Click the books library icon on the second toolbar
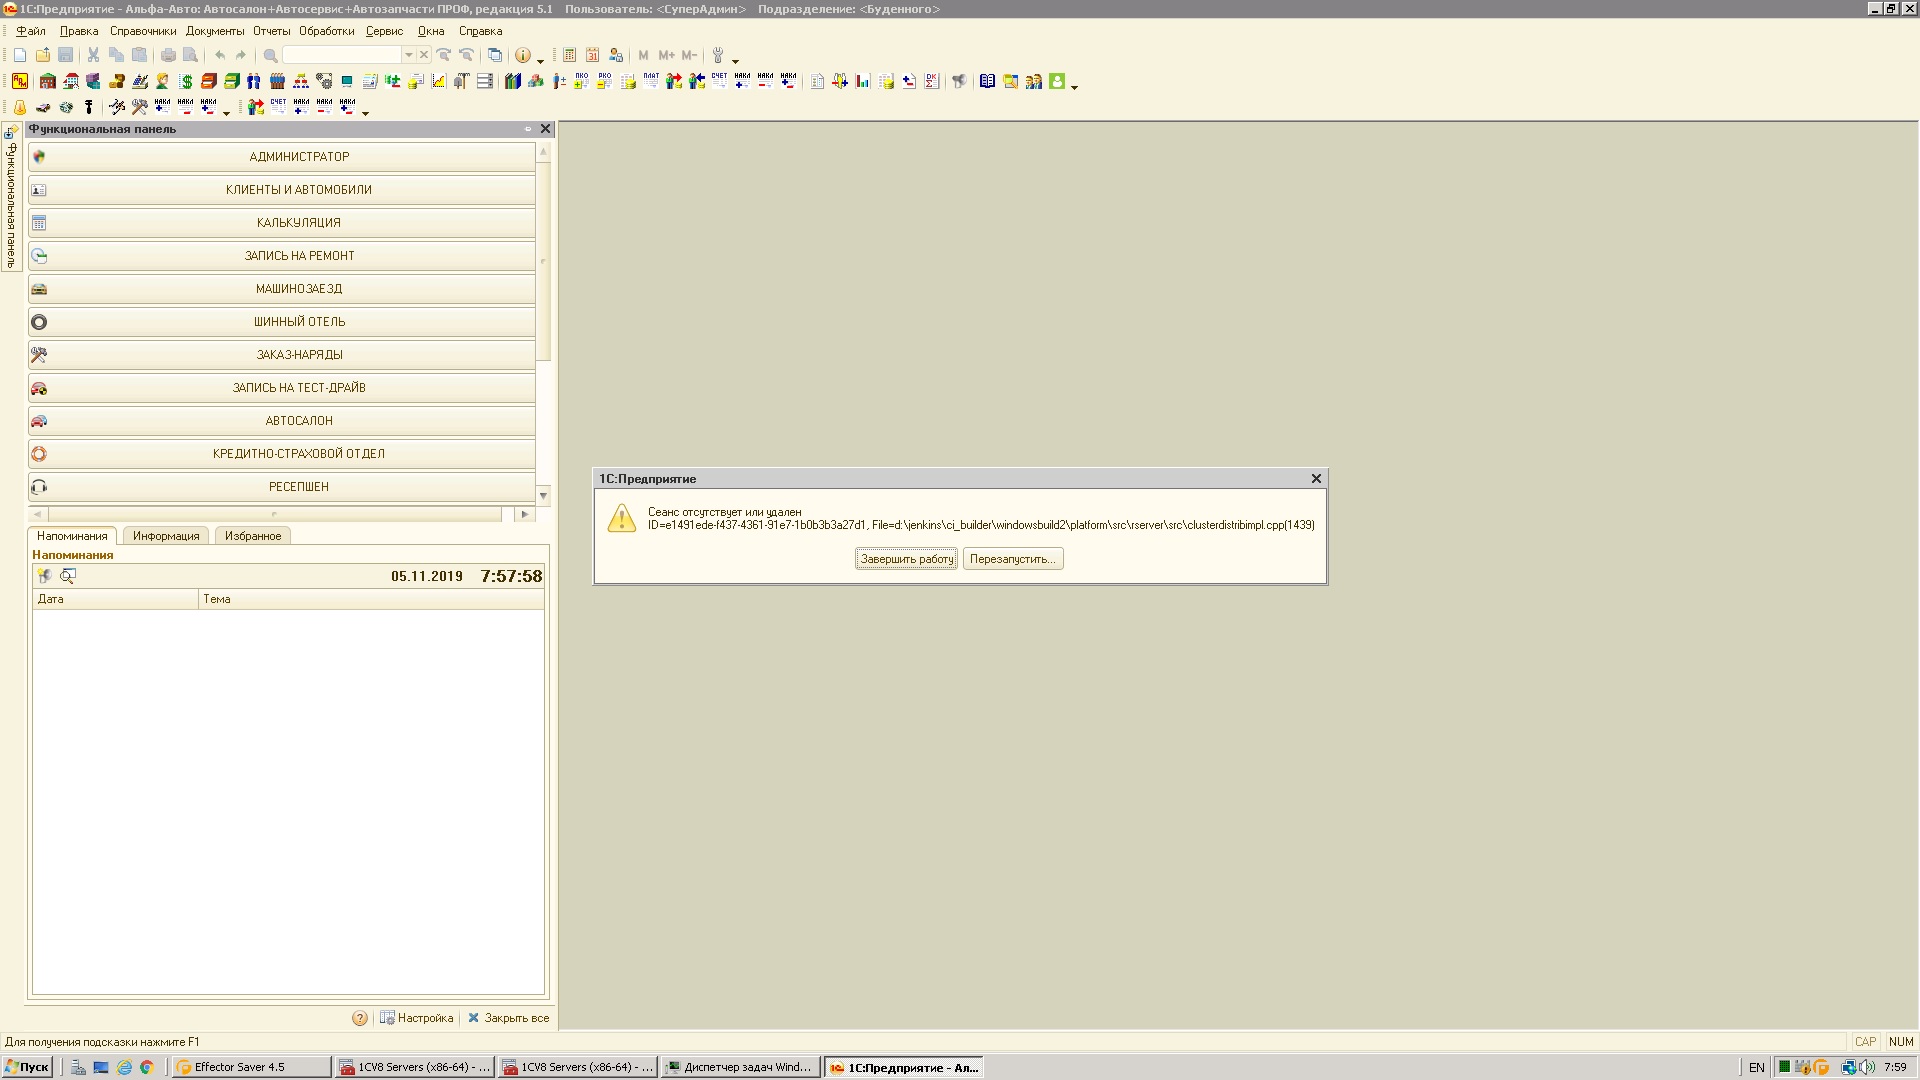This screenshot has height=1080, width=1920. click(x=512, y=81)
